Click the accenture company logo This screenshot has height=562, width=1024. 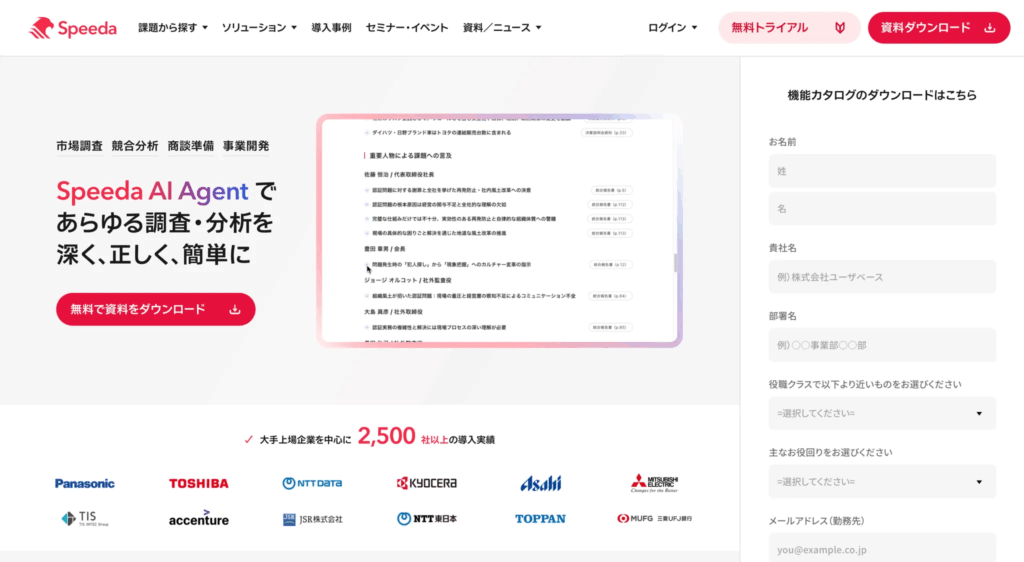(198, 519)
